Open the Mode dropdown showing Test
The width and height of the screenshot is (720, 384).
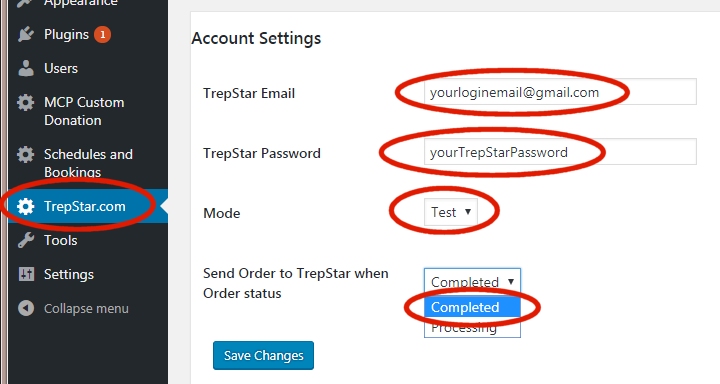tap(450, 212)
